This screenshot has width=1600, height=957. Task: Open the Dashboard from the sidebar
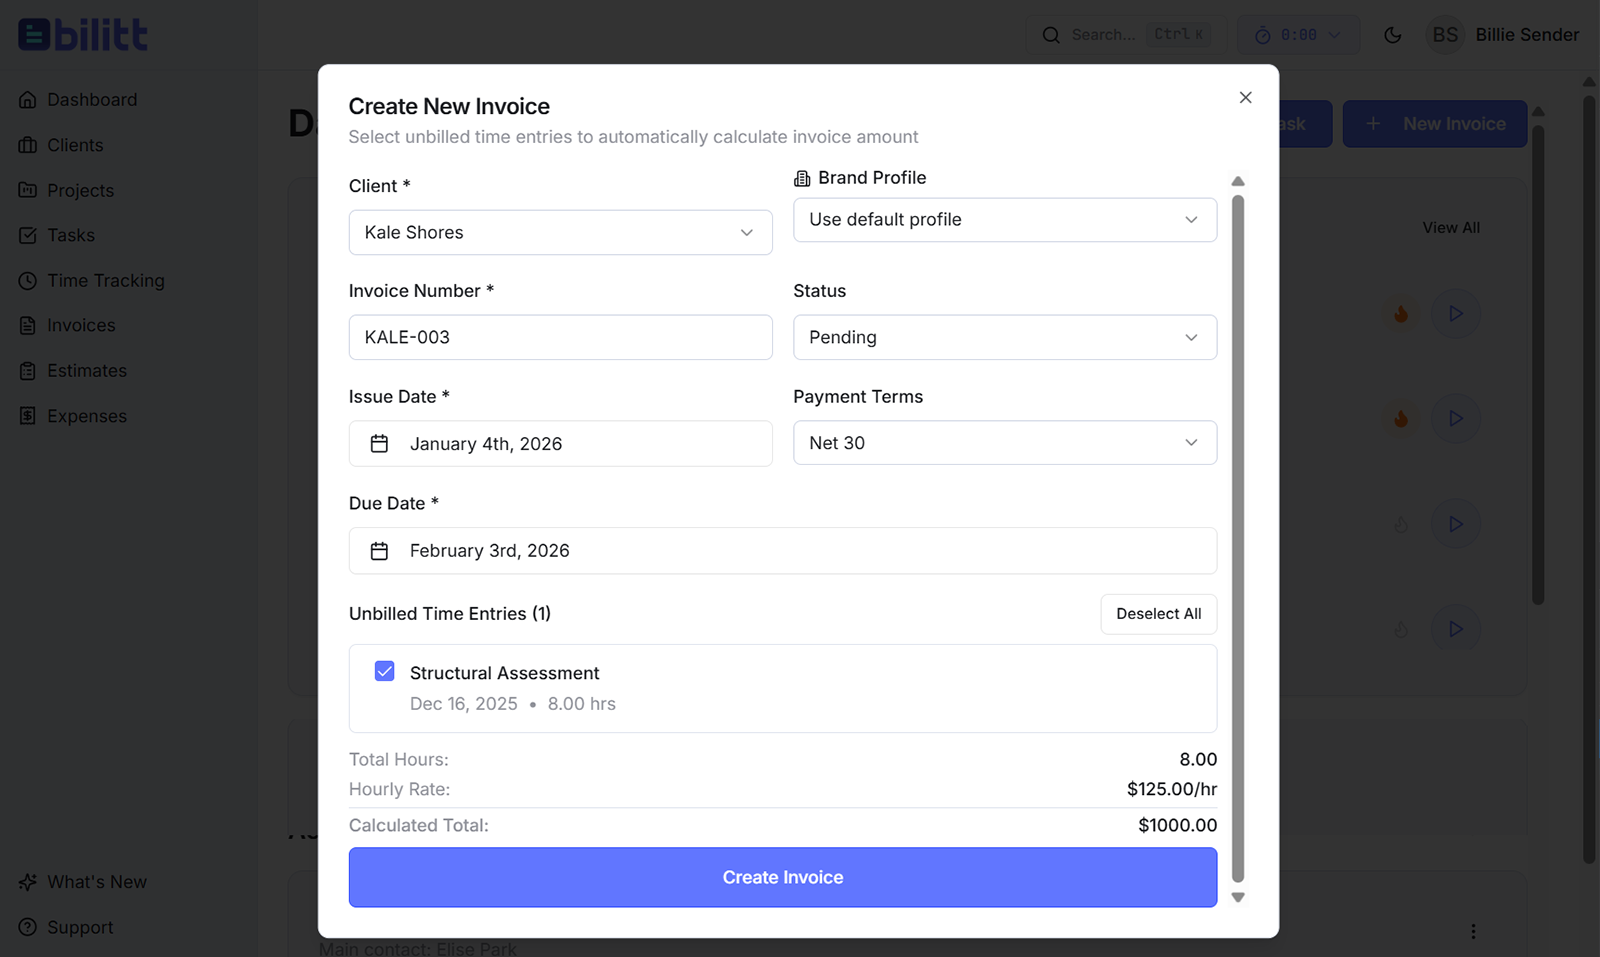91,99
